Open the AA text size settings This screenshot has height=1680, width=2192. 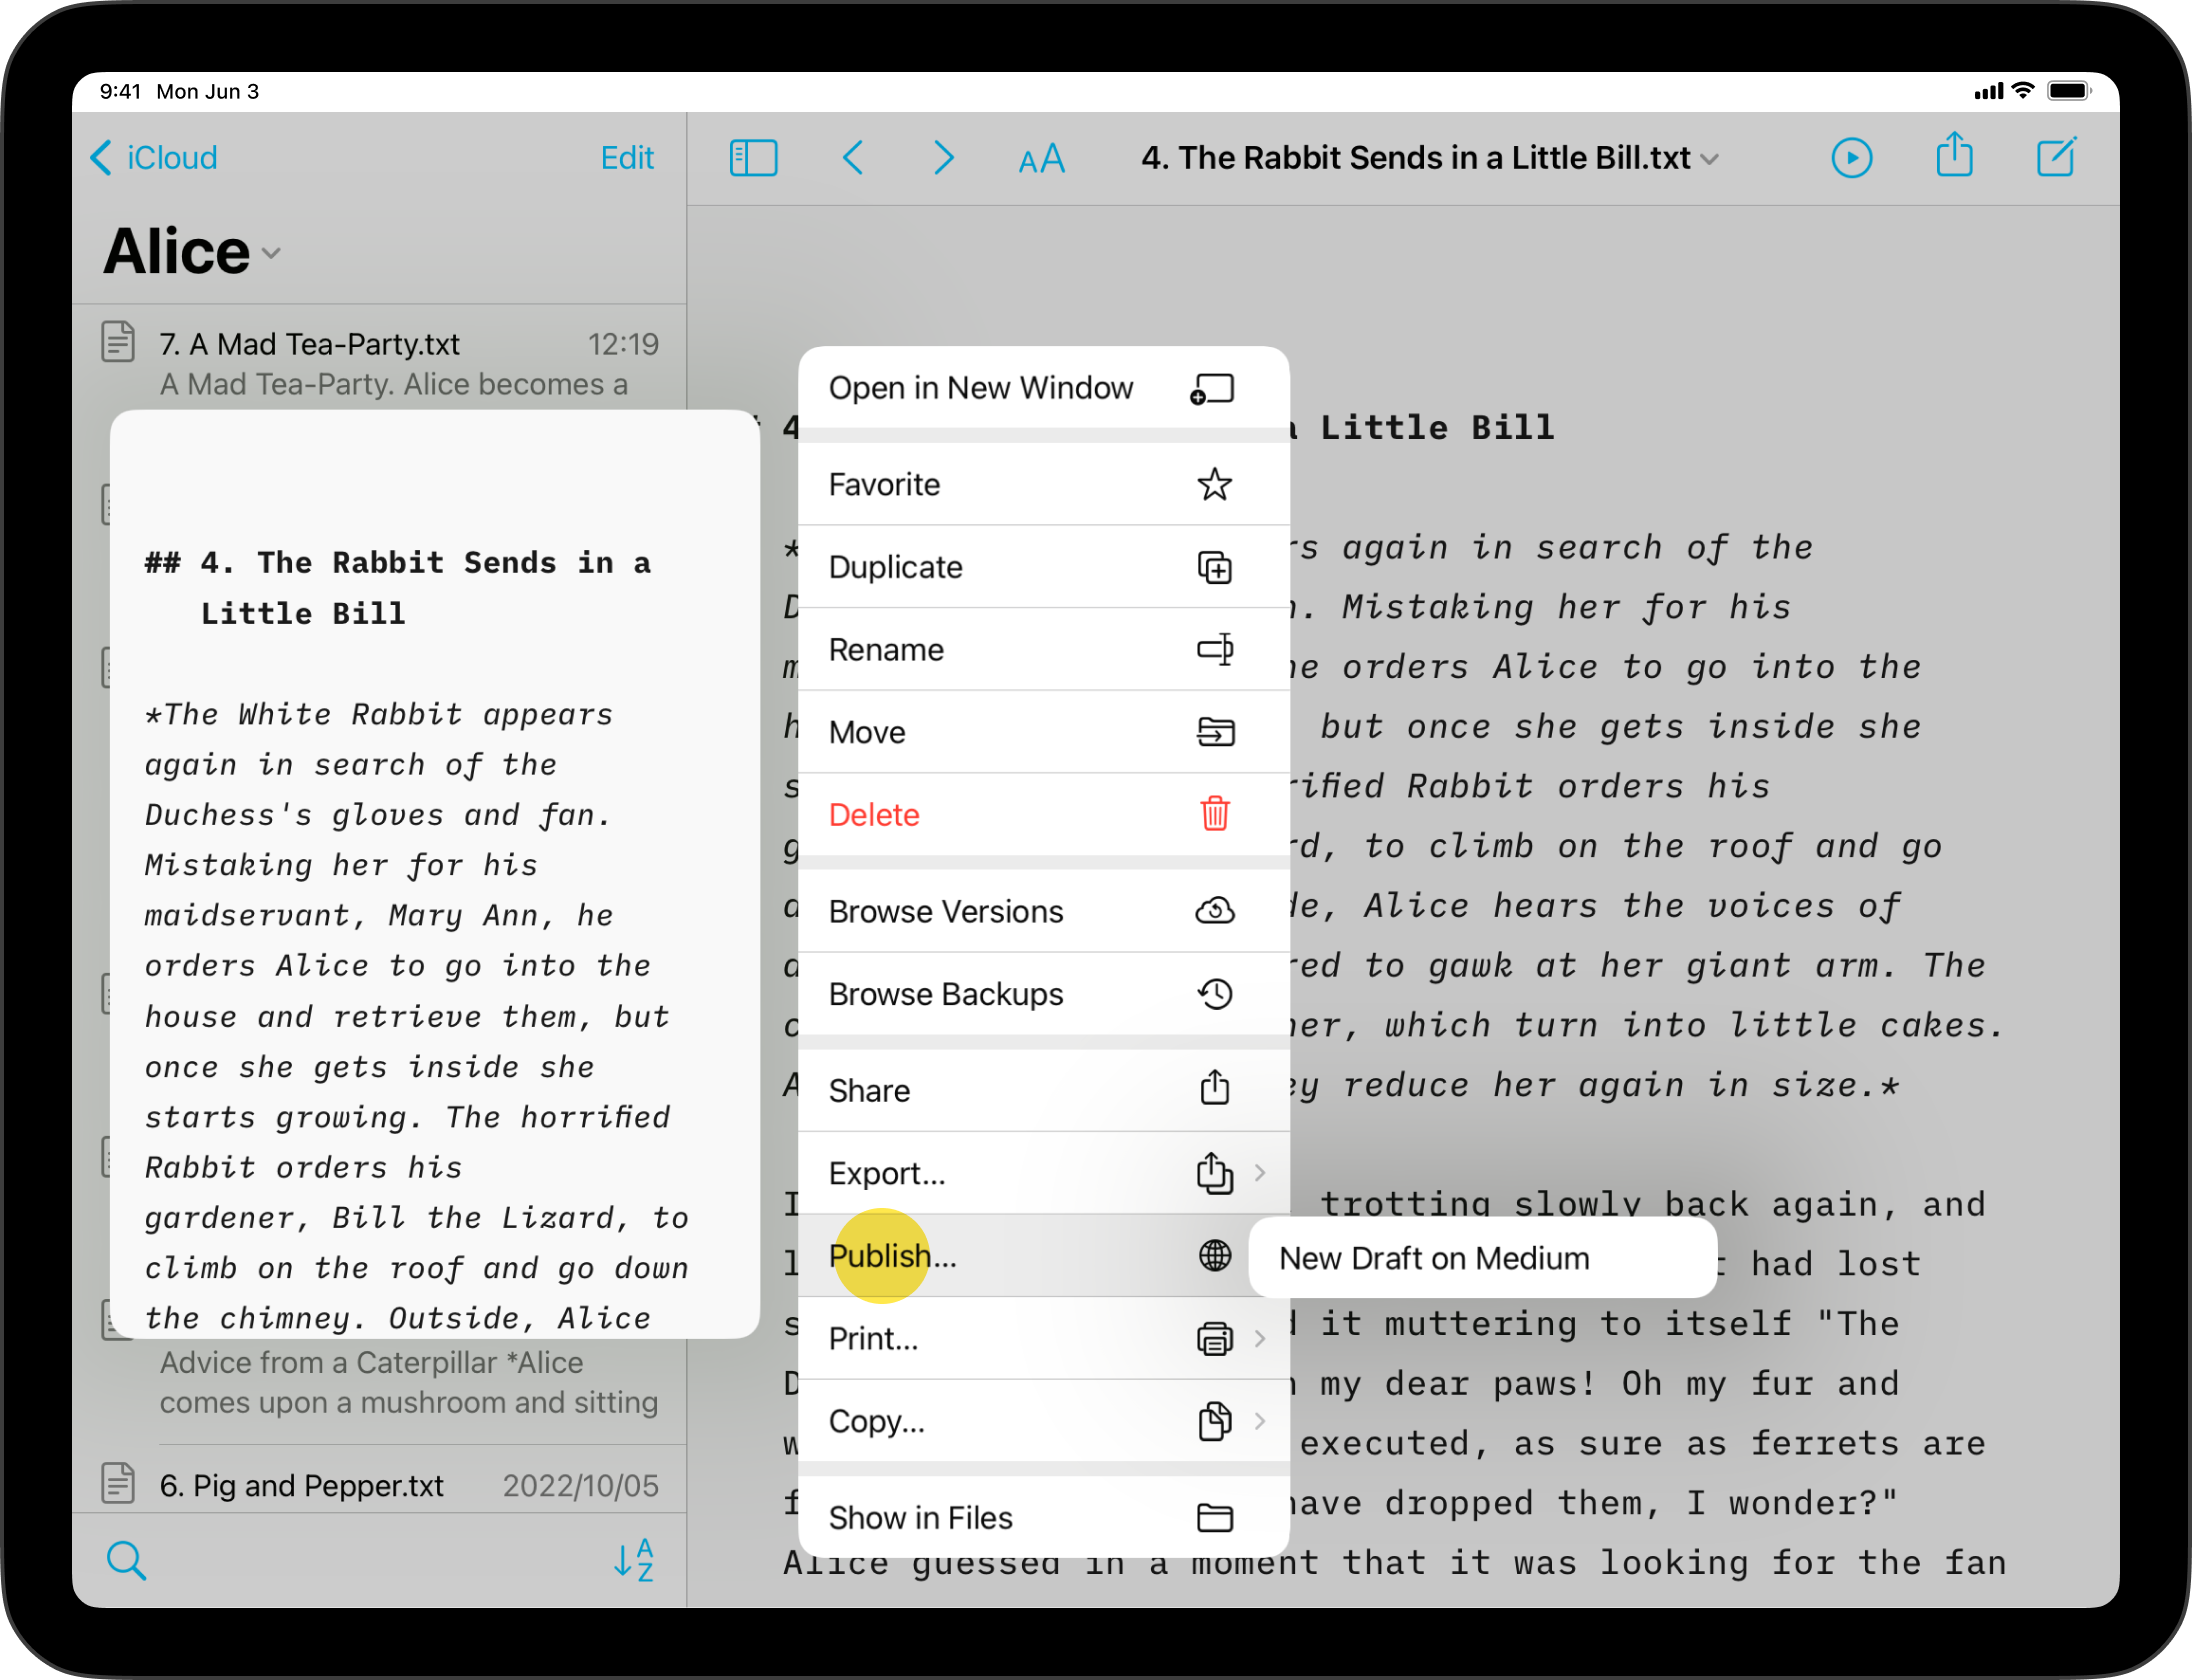[x=1041, y=159]
